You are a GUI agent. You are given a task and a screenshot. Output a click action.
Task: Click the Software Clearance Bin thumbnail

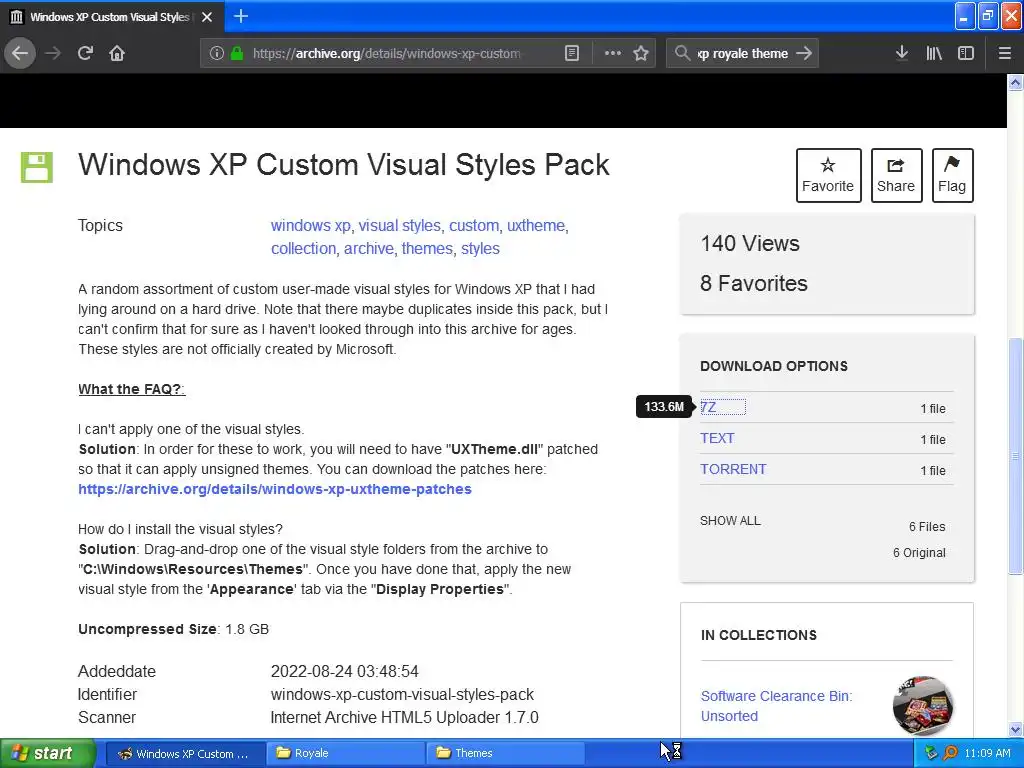922,706
